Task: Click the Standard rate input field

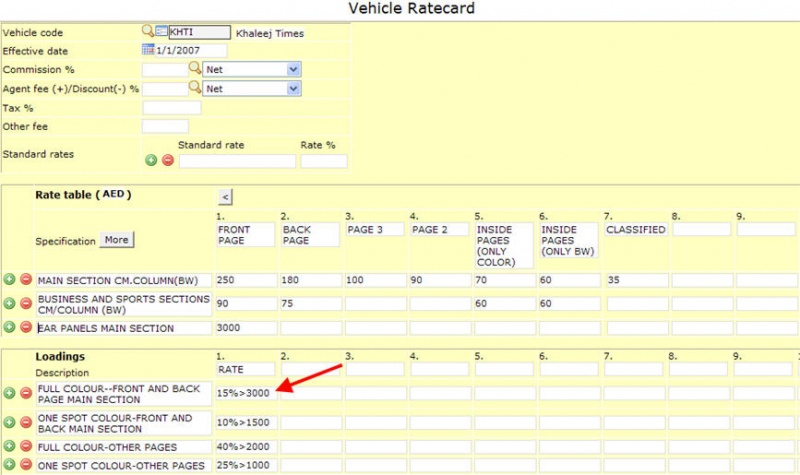Action: 237,161
